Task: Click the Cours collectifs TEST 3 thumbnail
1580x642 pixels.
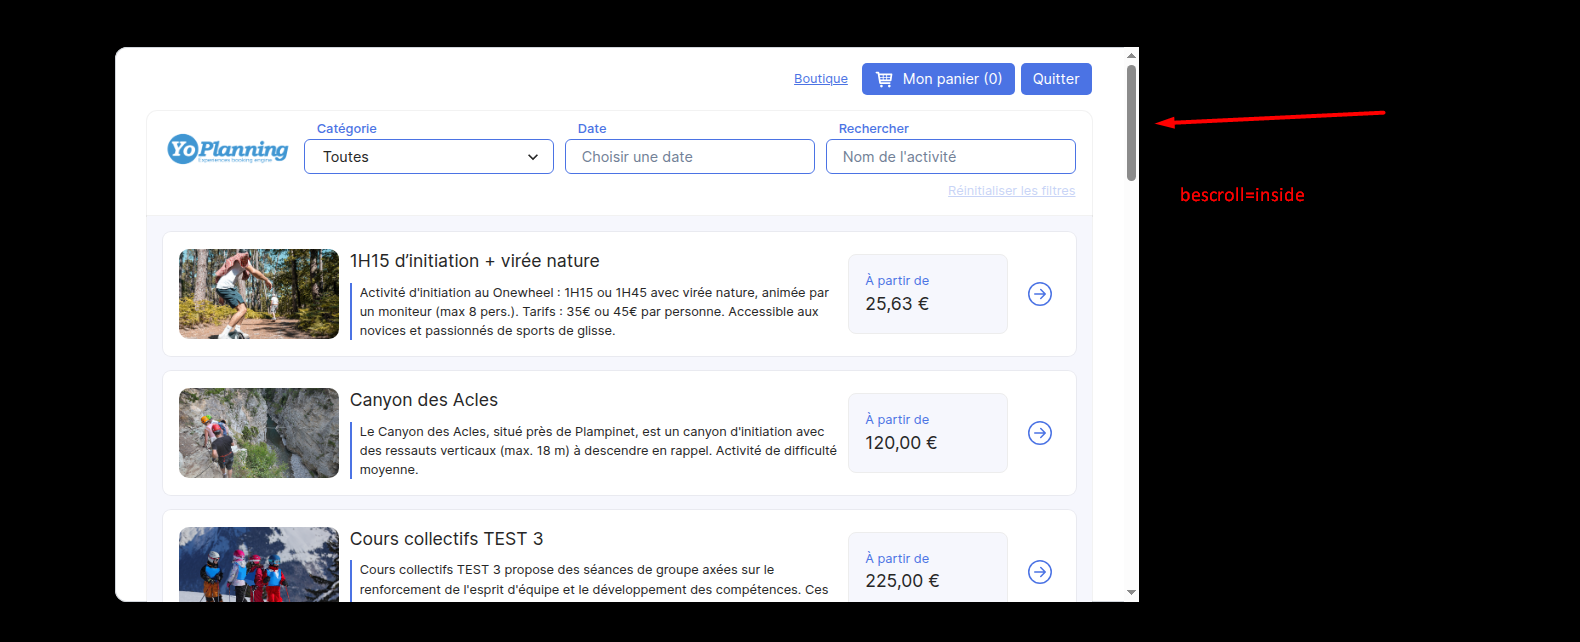Action: pyautogui.click(x=259, y=564)
